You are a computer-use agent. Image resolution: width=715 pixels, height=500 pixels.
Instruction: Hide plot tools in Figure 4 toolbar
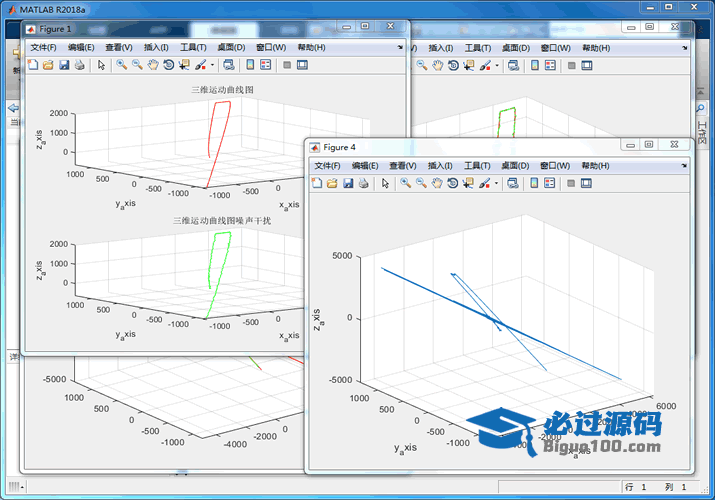(570, 183)
